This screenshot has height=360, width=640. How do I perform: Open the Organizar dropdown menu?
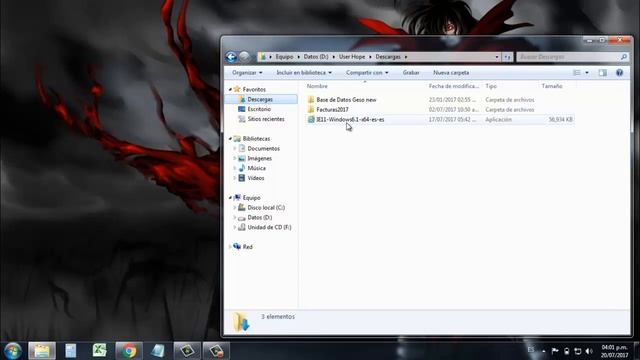[247, 73]
